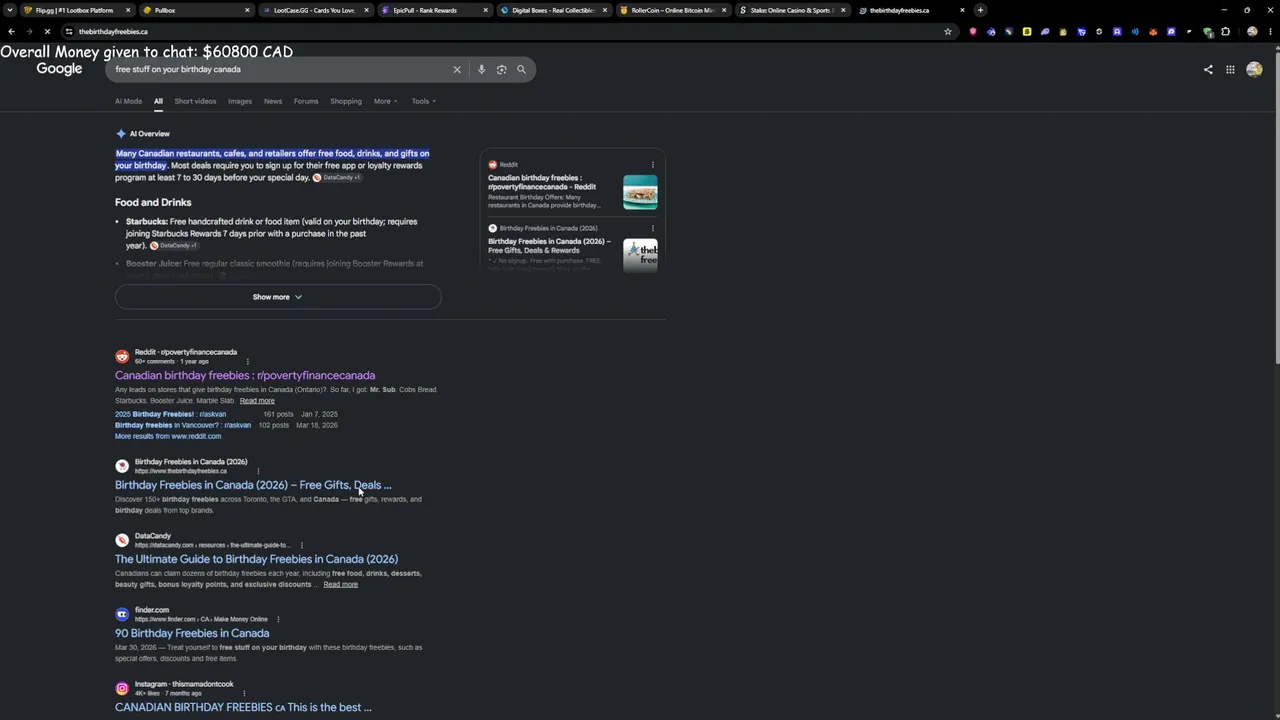The height and width of the screenshot is (720, 1280).
Task: Click the Google search box
Action: pos(280,70)
